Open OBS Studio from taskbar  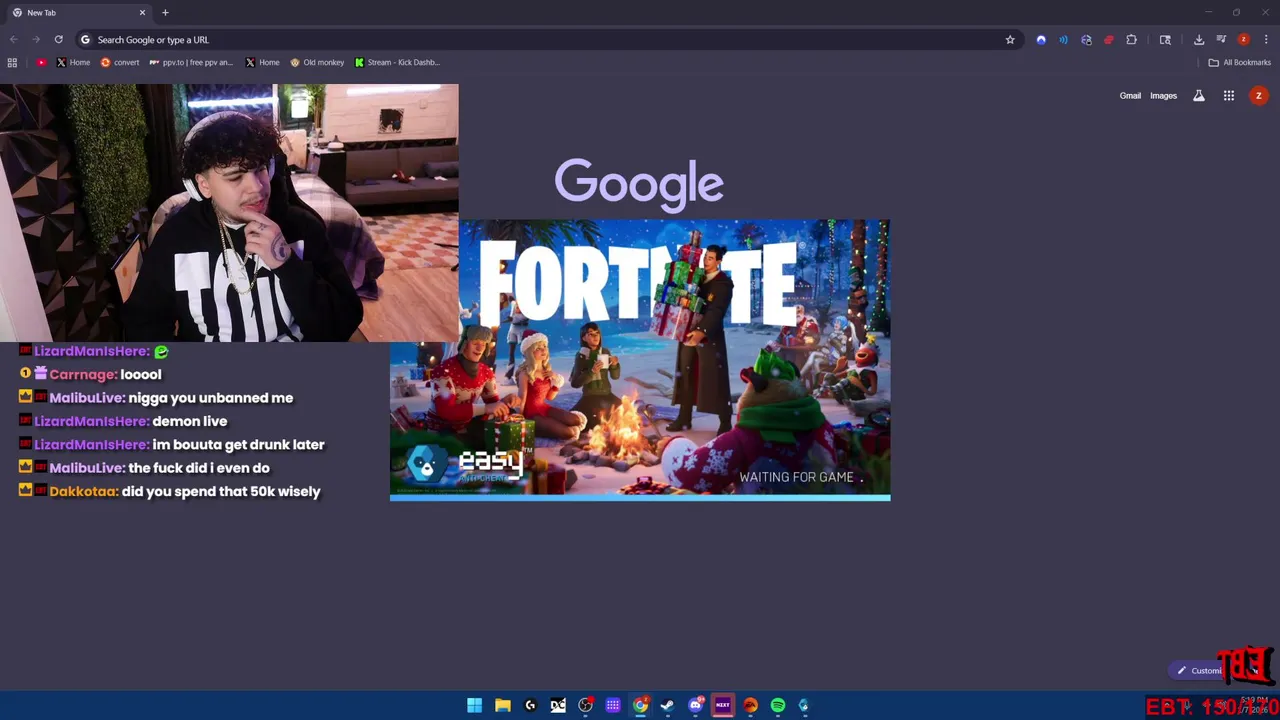point(585,705)
